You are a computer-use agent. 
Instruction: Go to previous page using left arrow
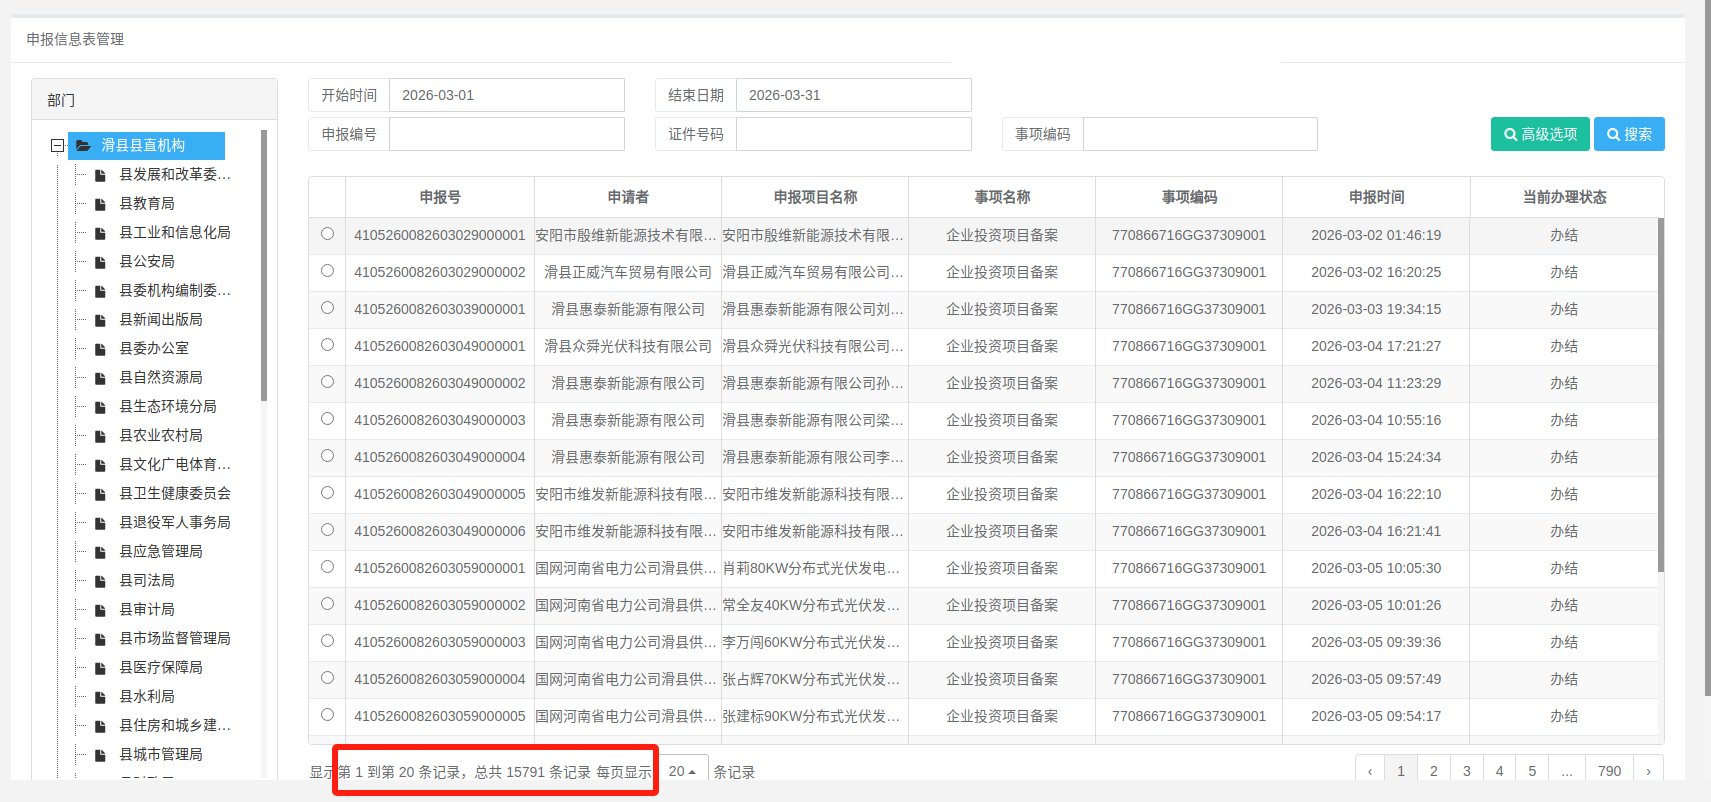[x=1370, y=771]
